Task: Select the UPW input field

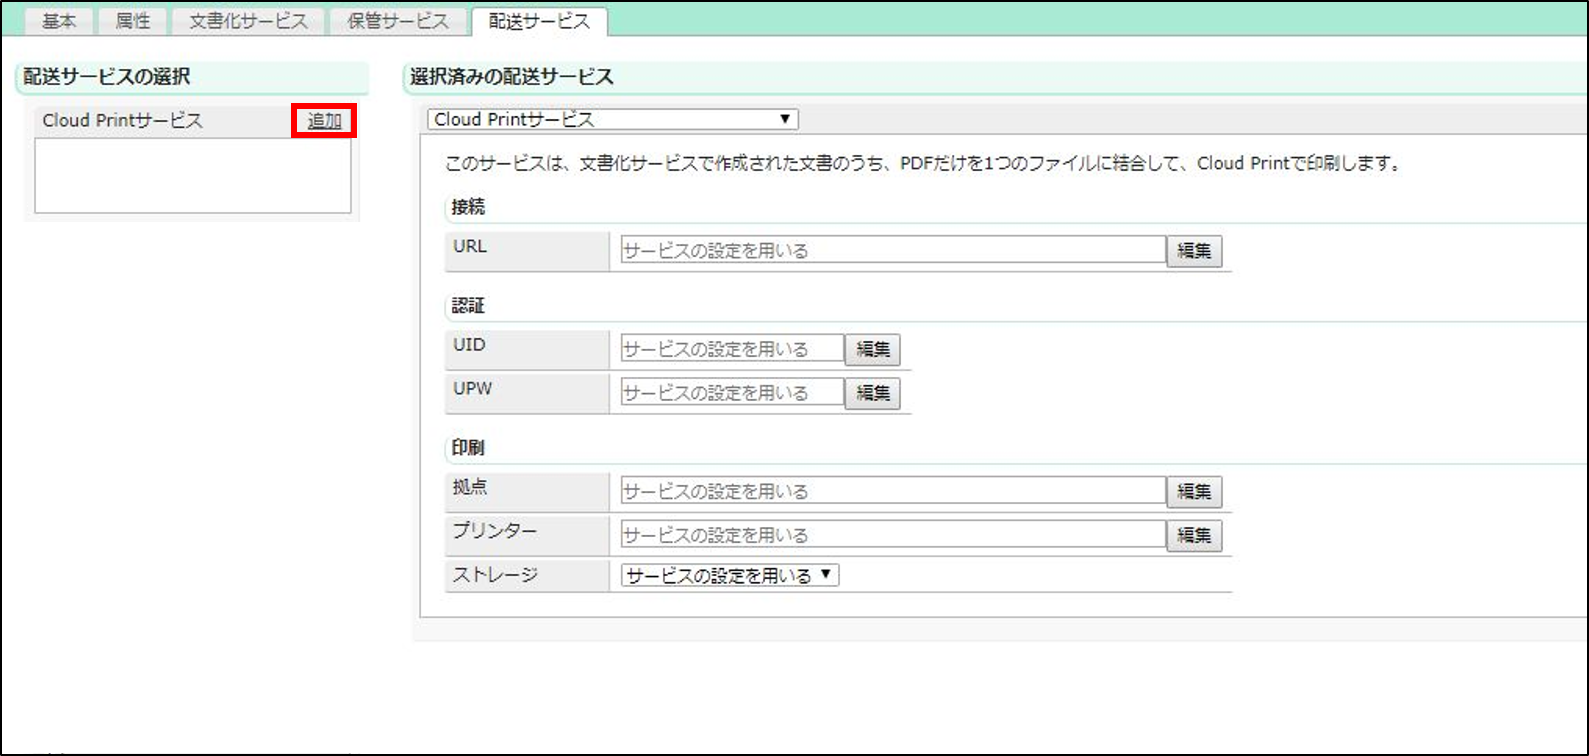Action: pyautogui.click(x=732, y=393)
